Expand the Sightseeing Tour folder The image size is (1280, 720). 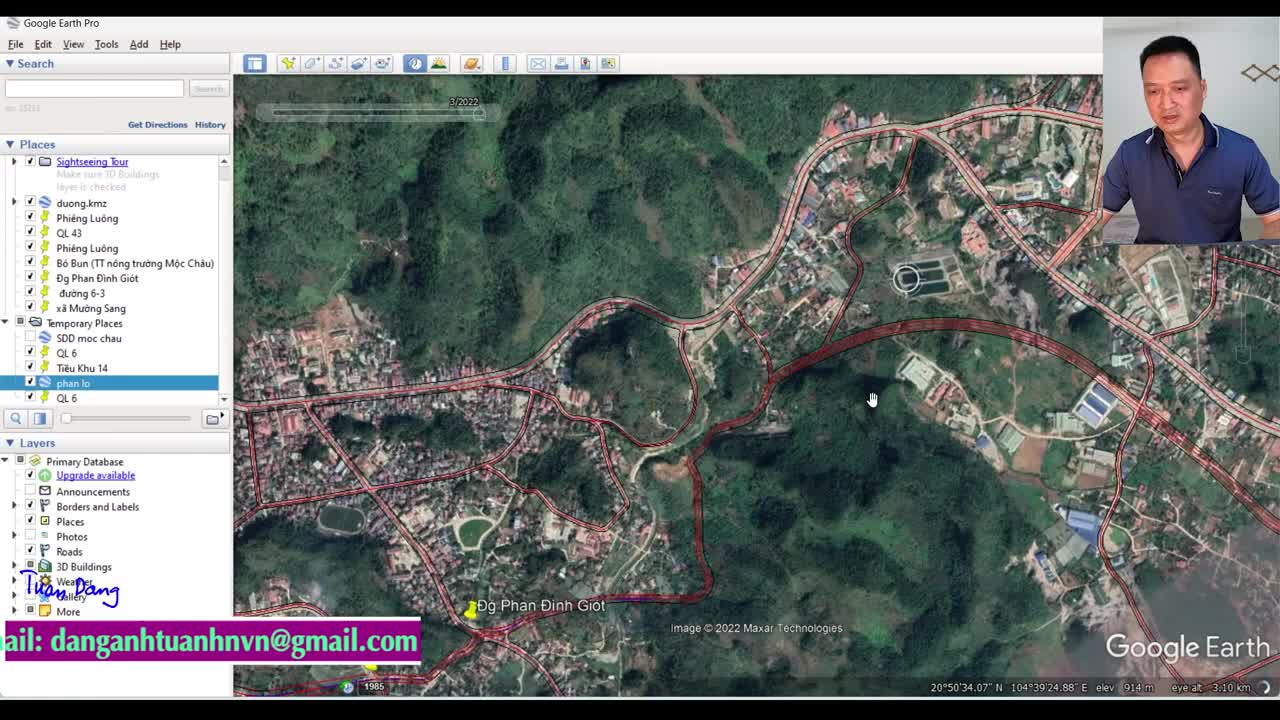point(14,162)
